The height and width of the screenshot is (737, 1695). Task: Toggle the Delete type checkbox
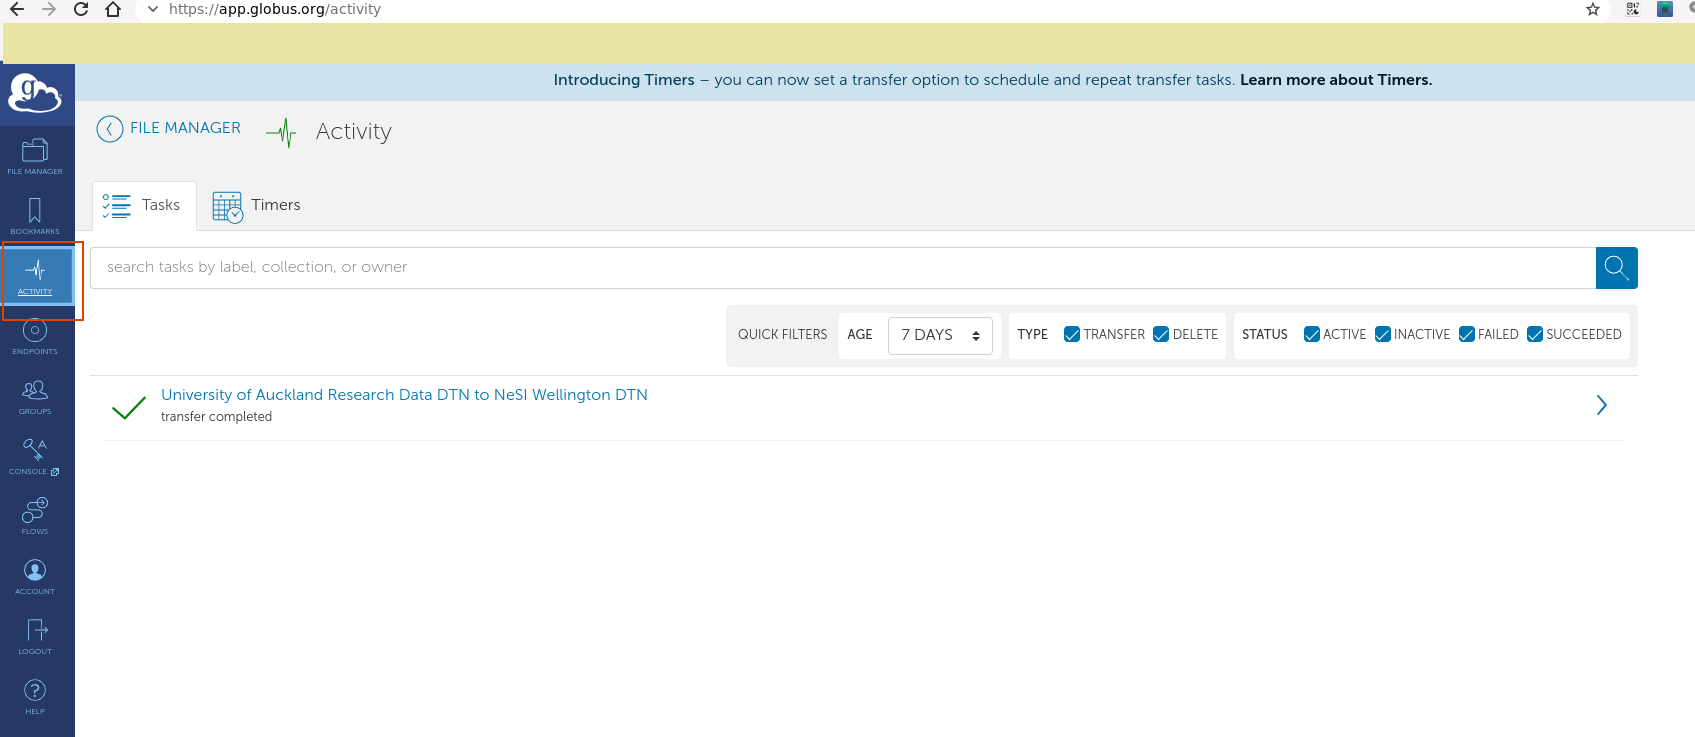click(x=1161, y=334)
